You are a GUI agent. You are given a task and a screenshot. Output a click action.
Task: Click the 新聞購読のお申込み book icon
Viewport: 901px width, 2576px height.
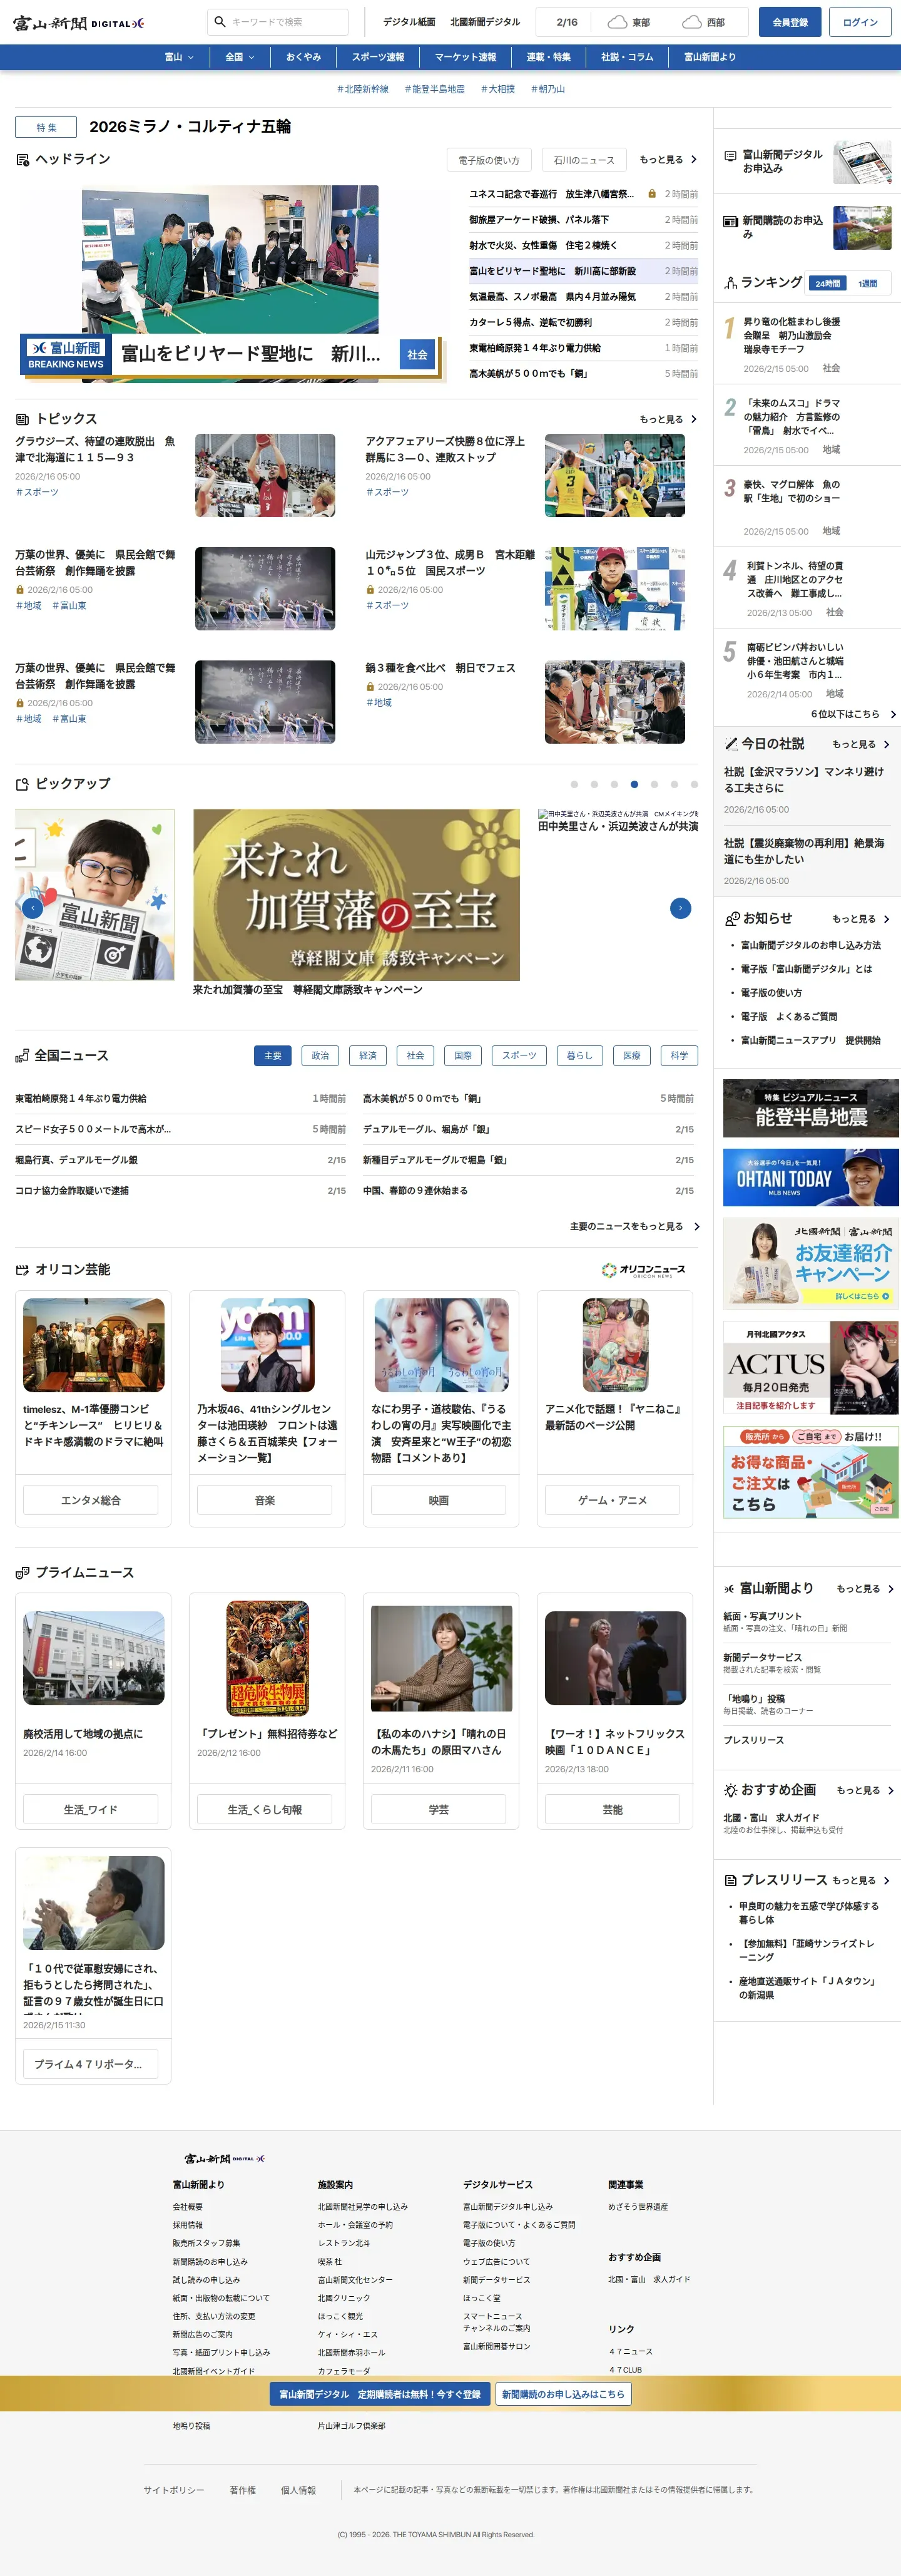pos(730,221)
